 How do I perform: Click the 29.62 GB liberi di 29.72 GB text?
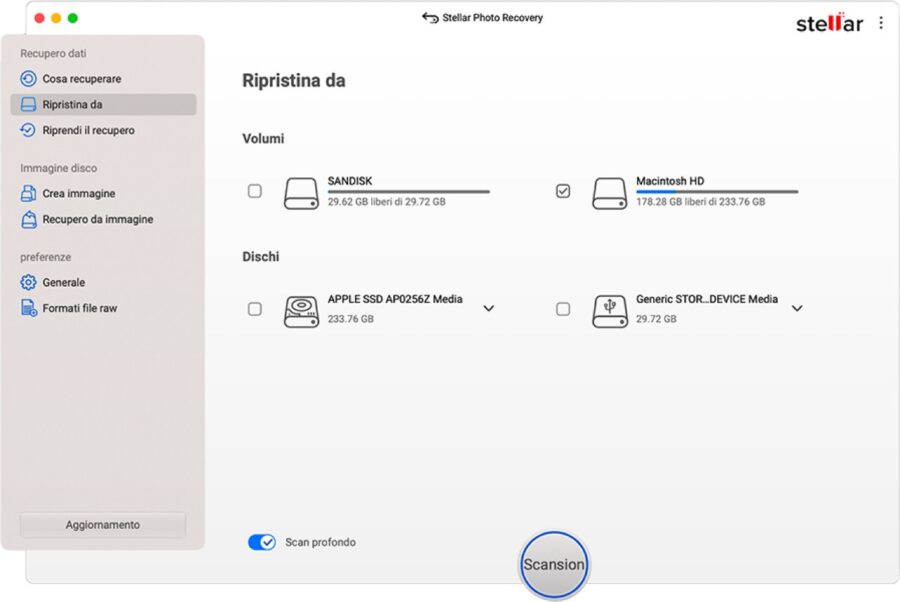pos(386,201)
